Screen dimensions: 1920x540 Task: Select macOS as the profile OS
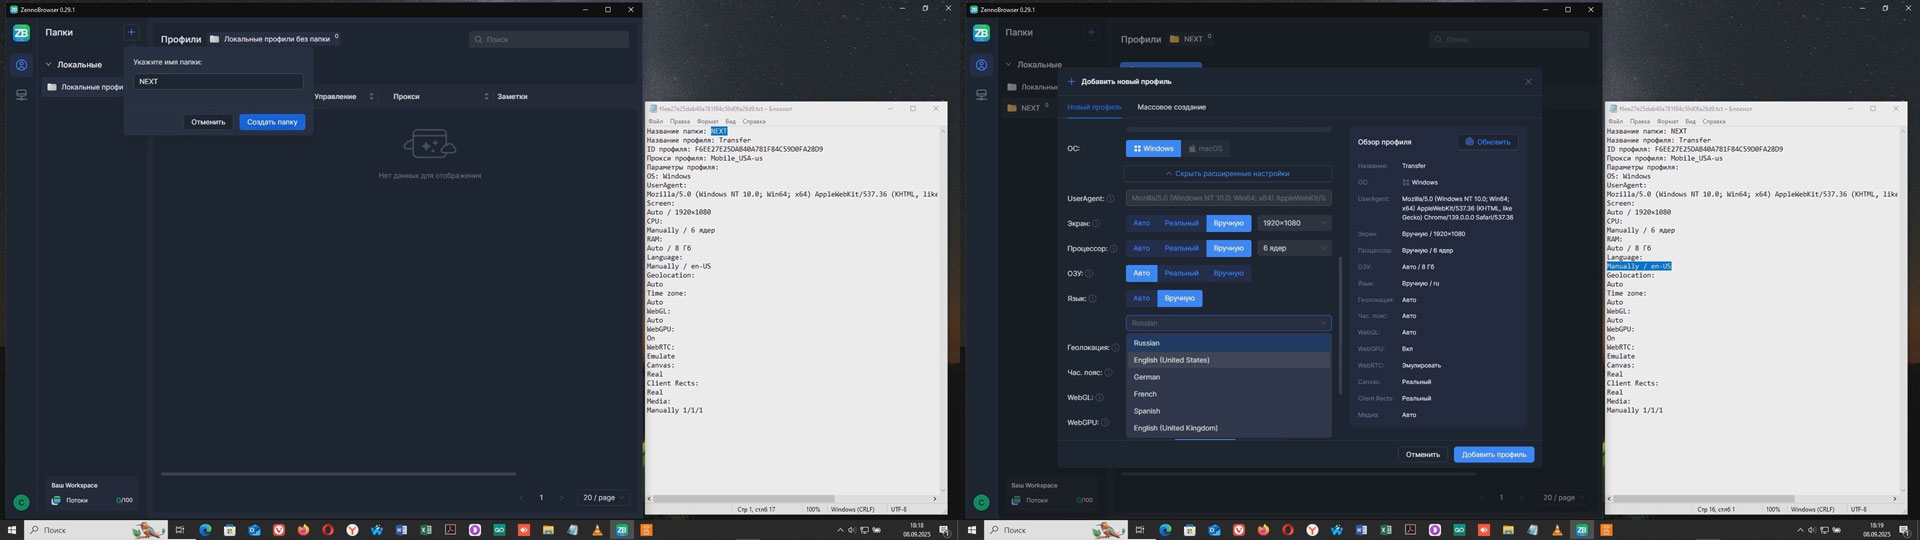click(1206, 148)
